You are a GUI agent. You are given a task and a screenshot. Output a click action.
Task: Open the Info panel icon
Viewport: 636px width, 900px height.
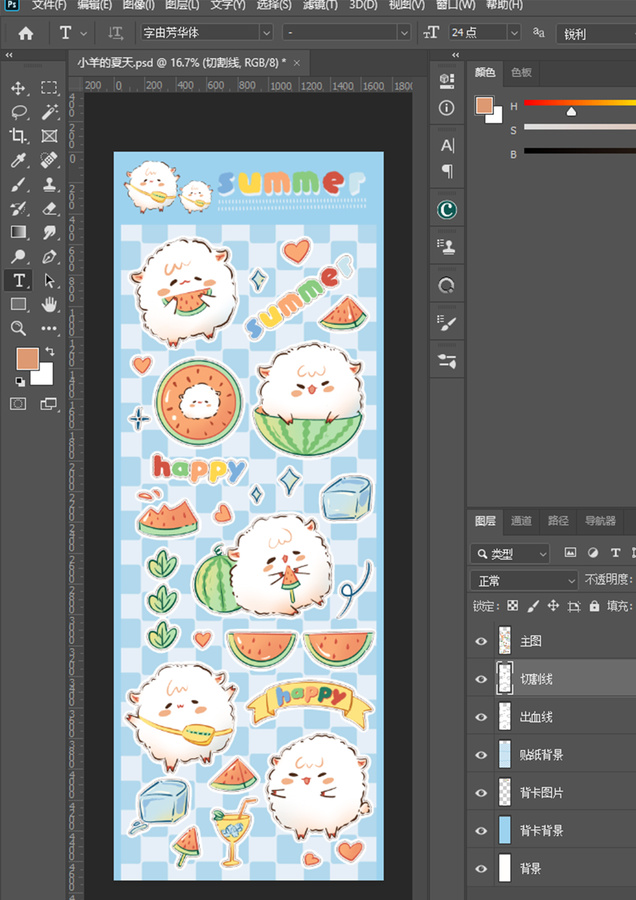[x=447, y=108]
